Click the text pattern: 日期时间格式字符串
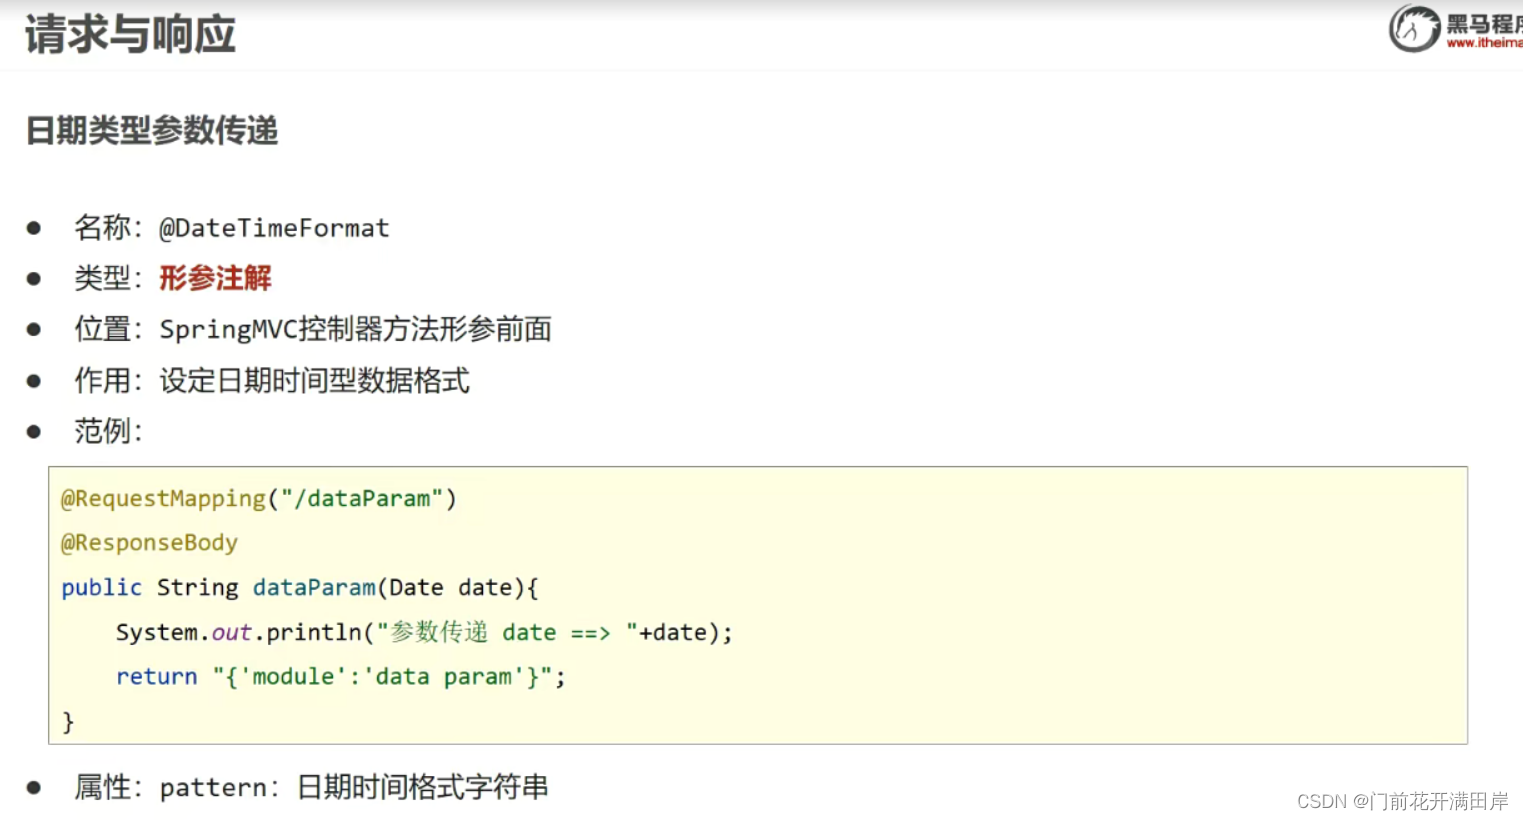This screenshot has width=1523, height=820. pos(354,788)
